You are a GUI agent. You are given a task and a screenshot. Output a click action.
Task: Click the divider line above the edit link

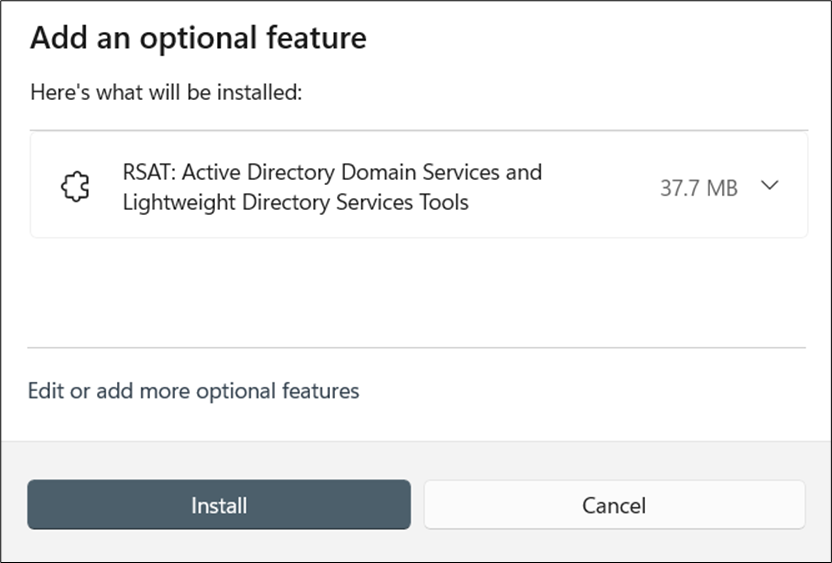pos(417,348)
